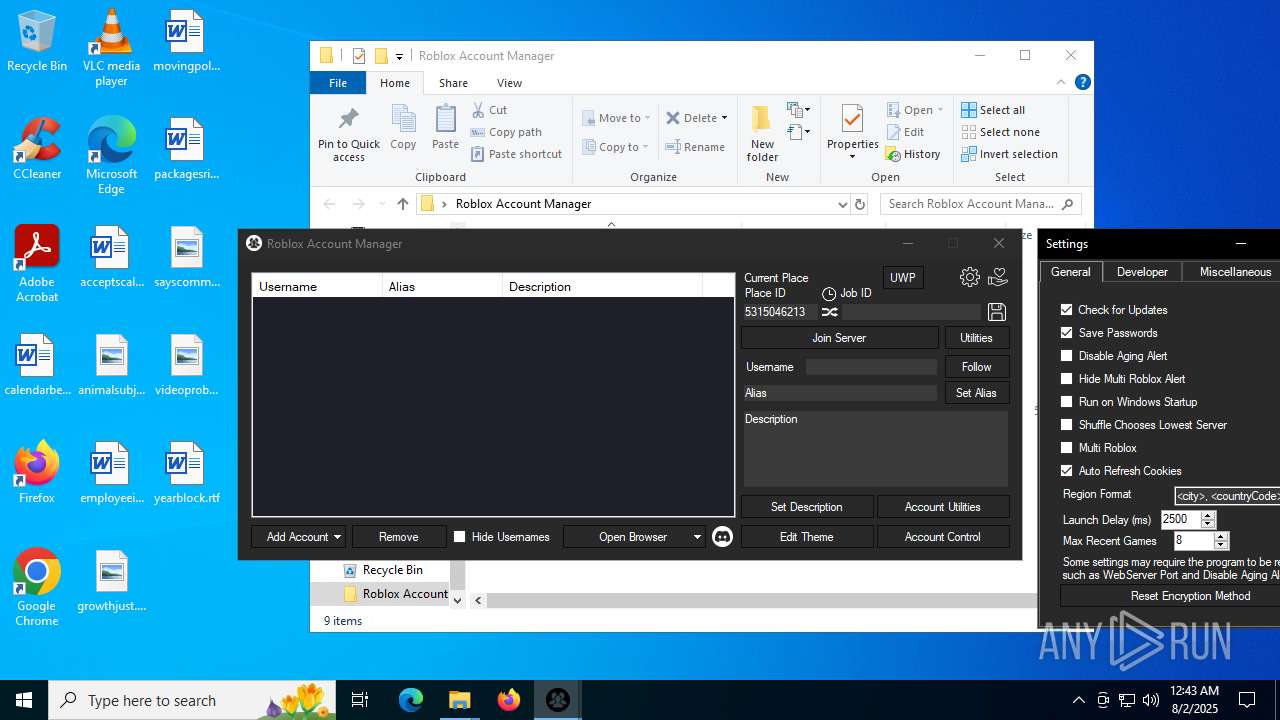The image size is (1280, 720).
Task: Click the donate heart-hand icon
Action: point(997,277)
